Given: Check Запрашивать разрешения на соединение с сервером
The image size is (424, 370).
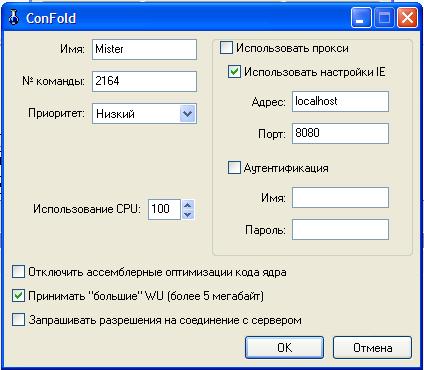Looking at the screenshot, I should tap(18, 320).
